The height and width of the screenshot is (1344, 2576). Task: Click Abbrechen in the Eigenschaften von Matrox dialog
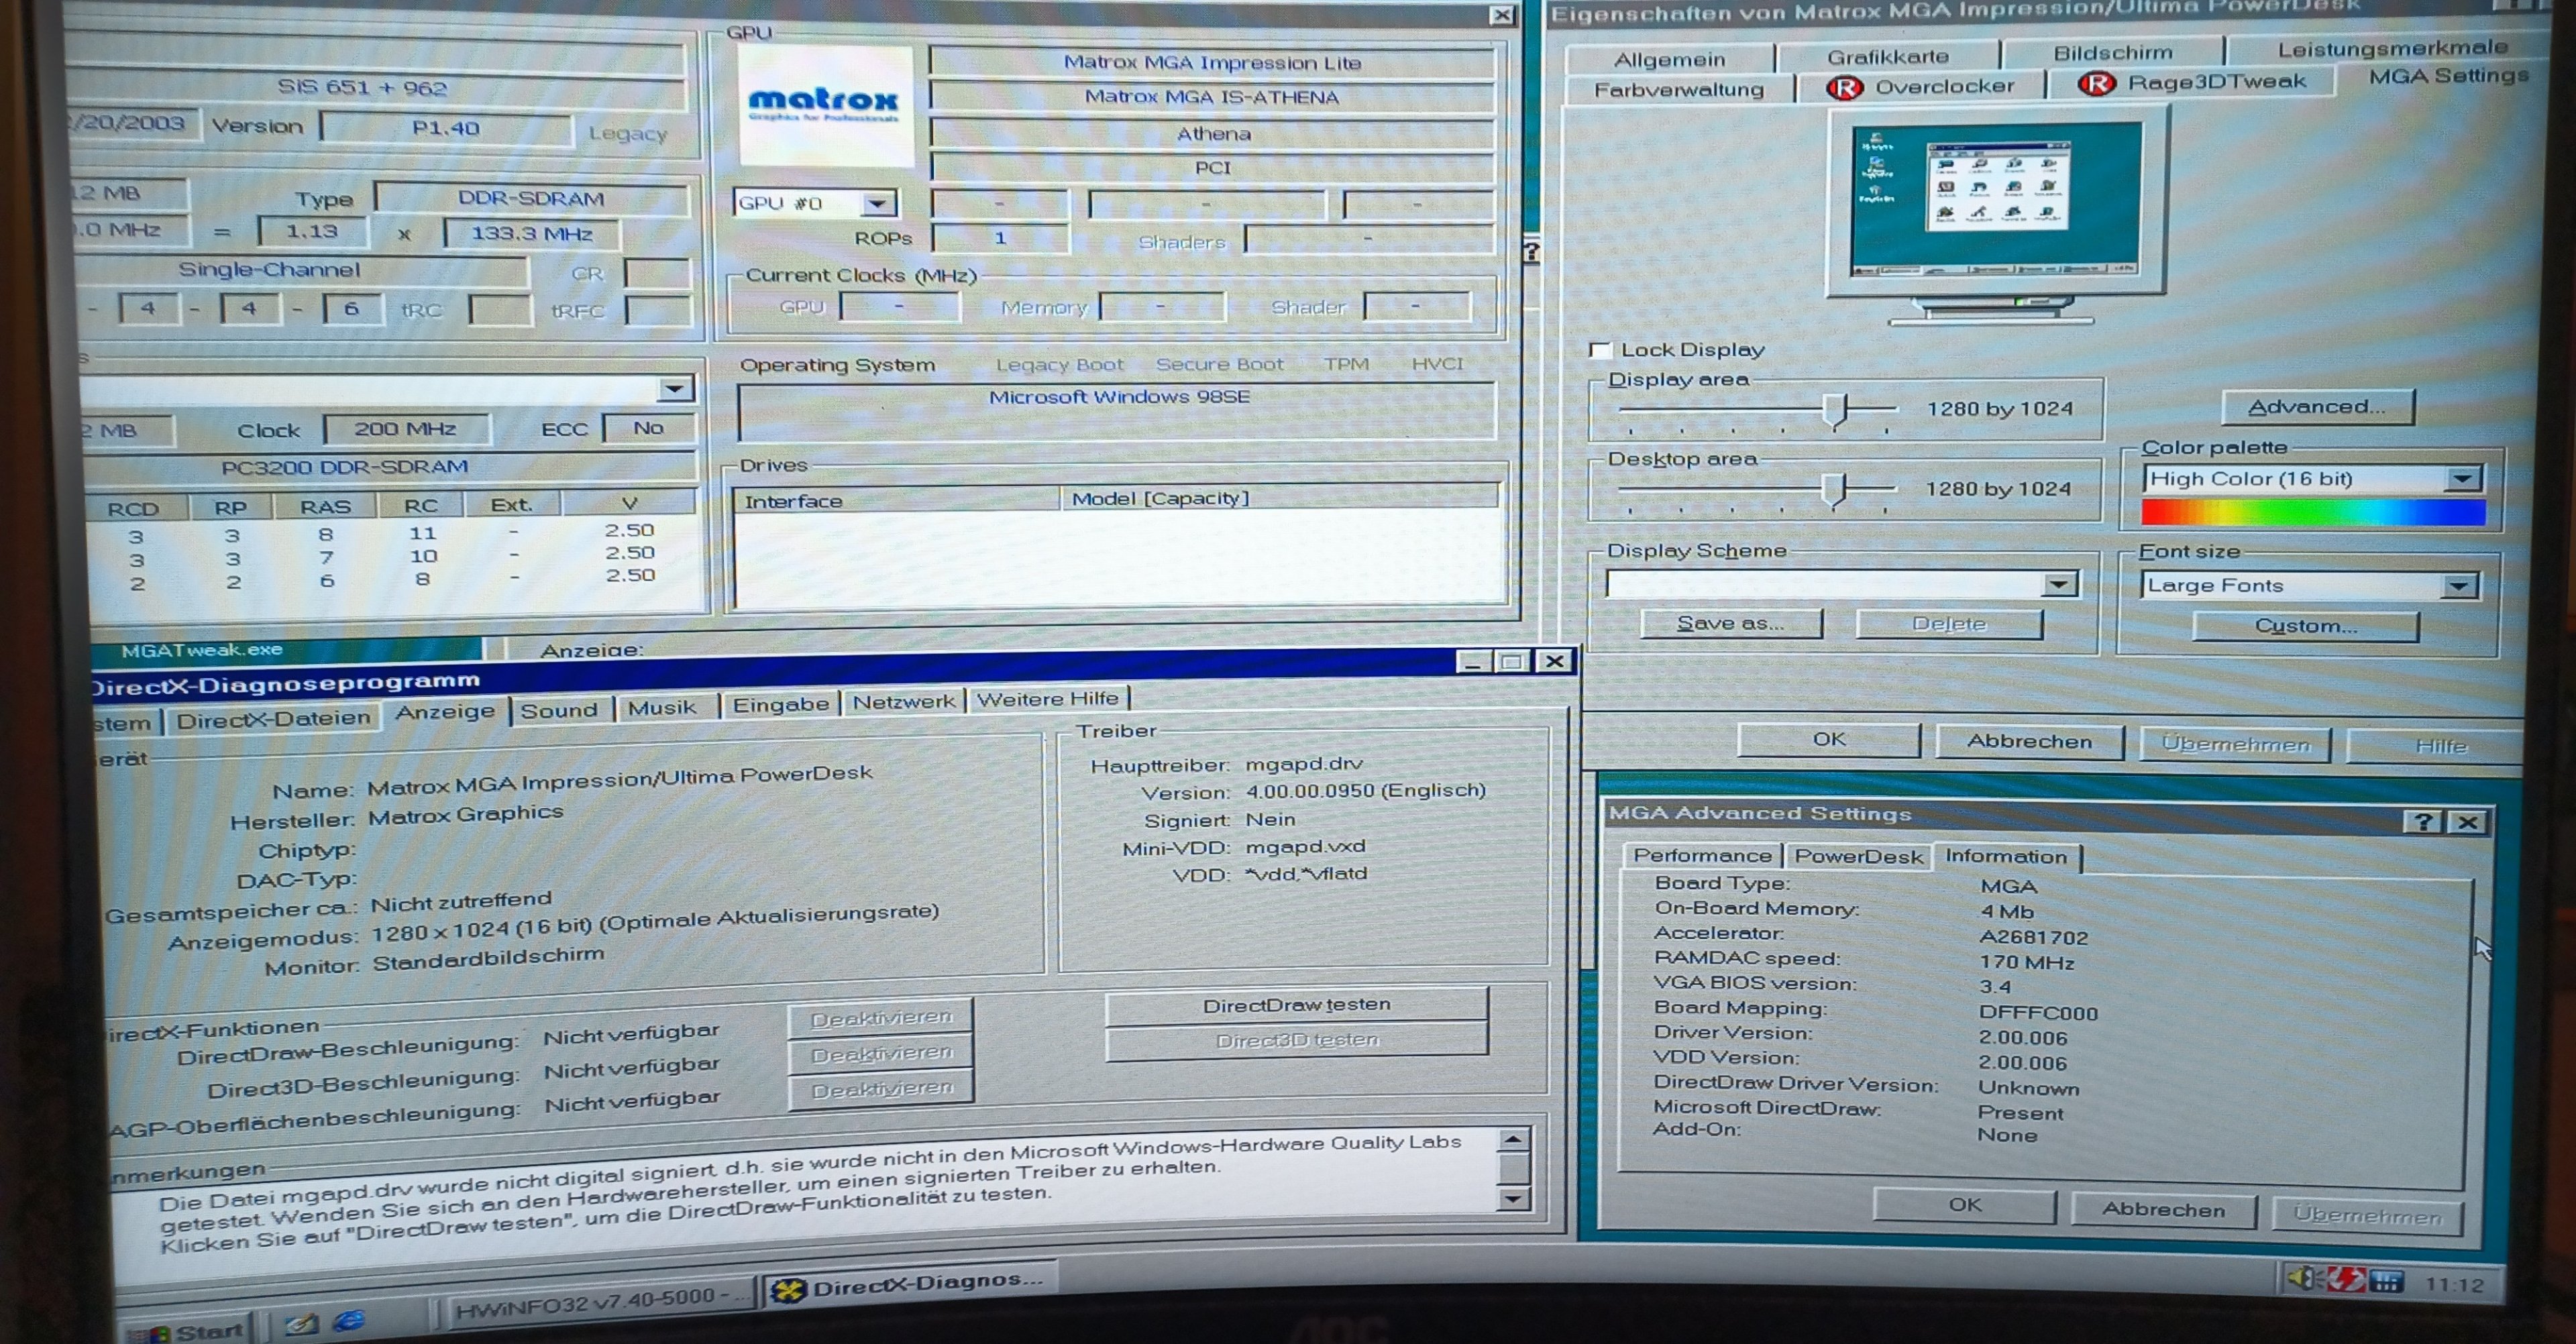(x=2029, y=741)
